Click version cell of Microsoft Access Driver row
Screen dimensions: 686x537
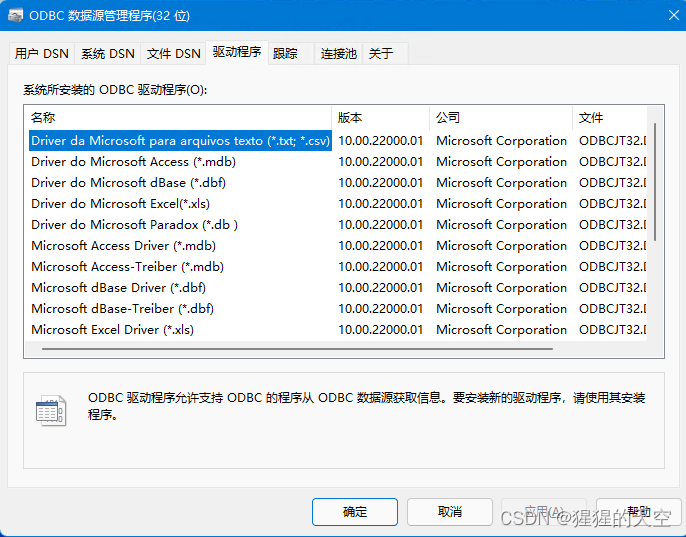tap(380, 246)
